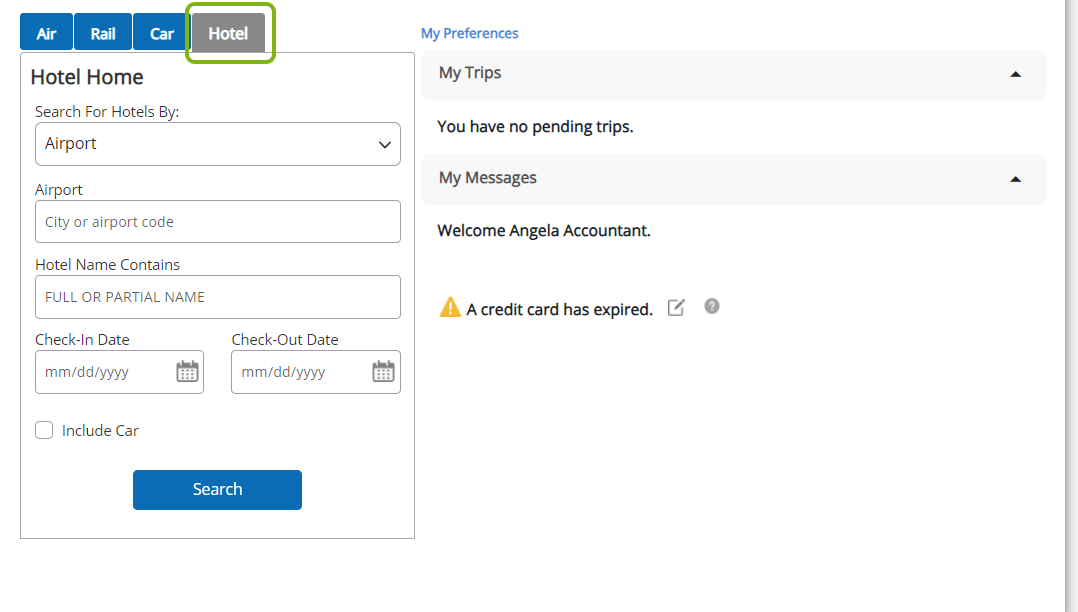Collapse the My Trips section
1078x612 pixels.
(1015, 74)
